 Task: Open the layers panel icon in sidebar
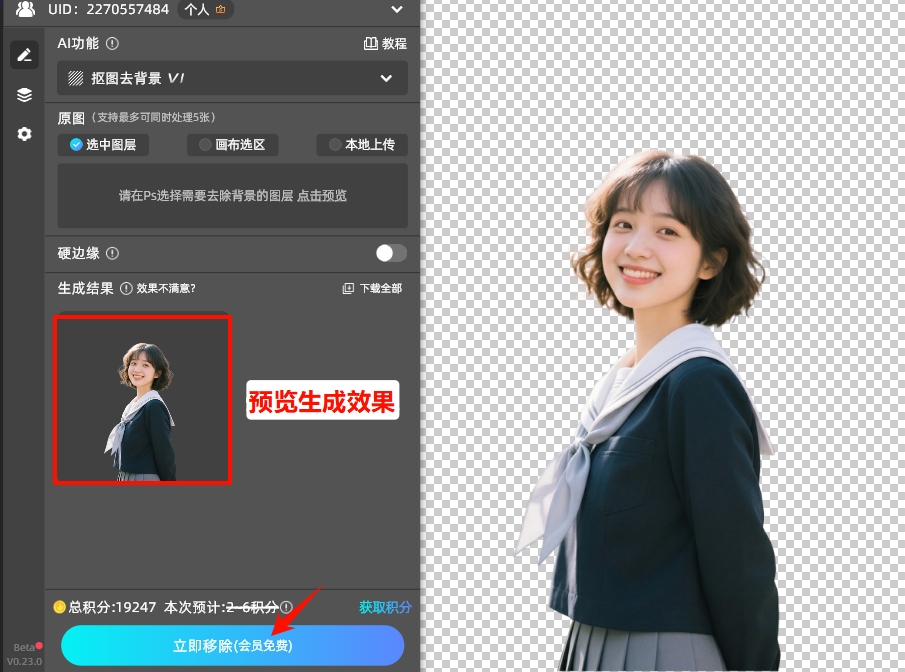[x=24, y=94]
